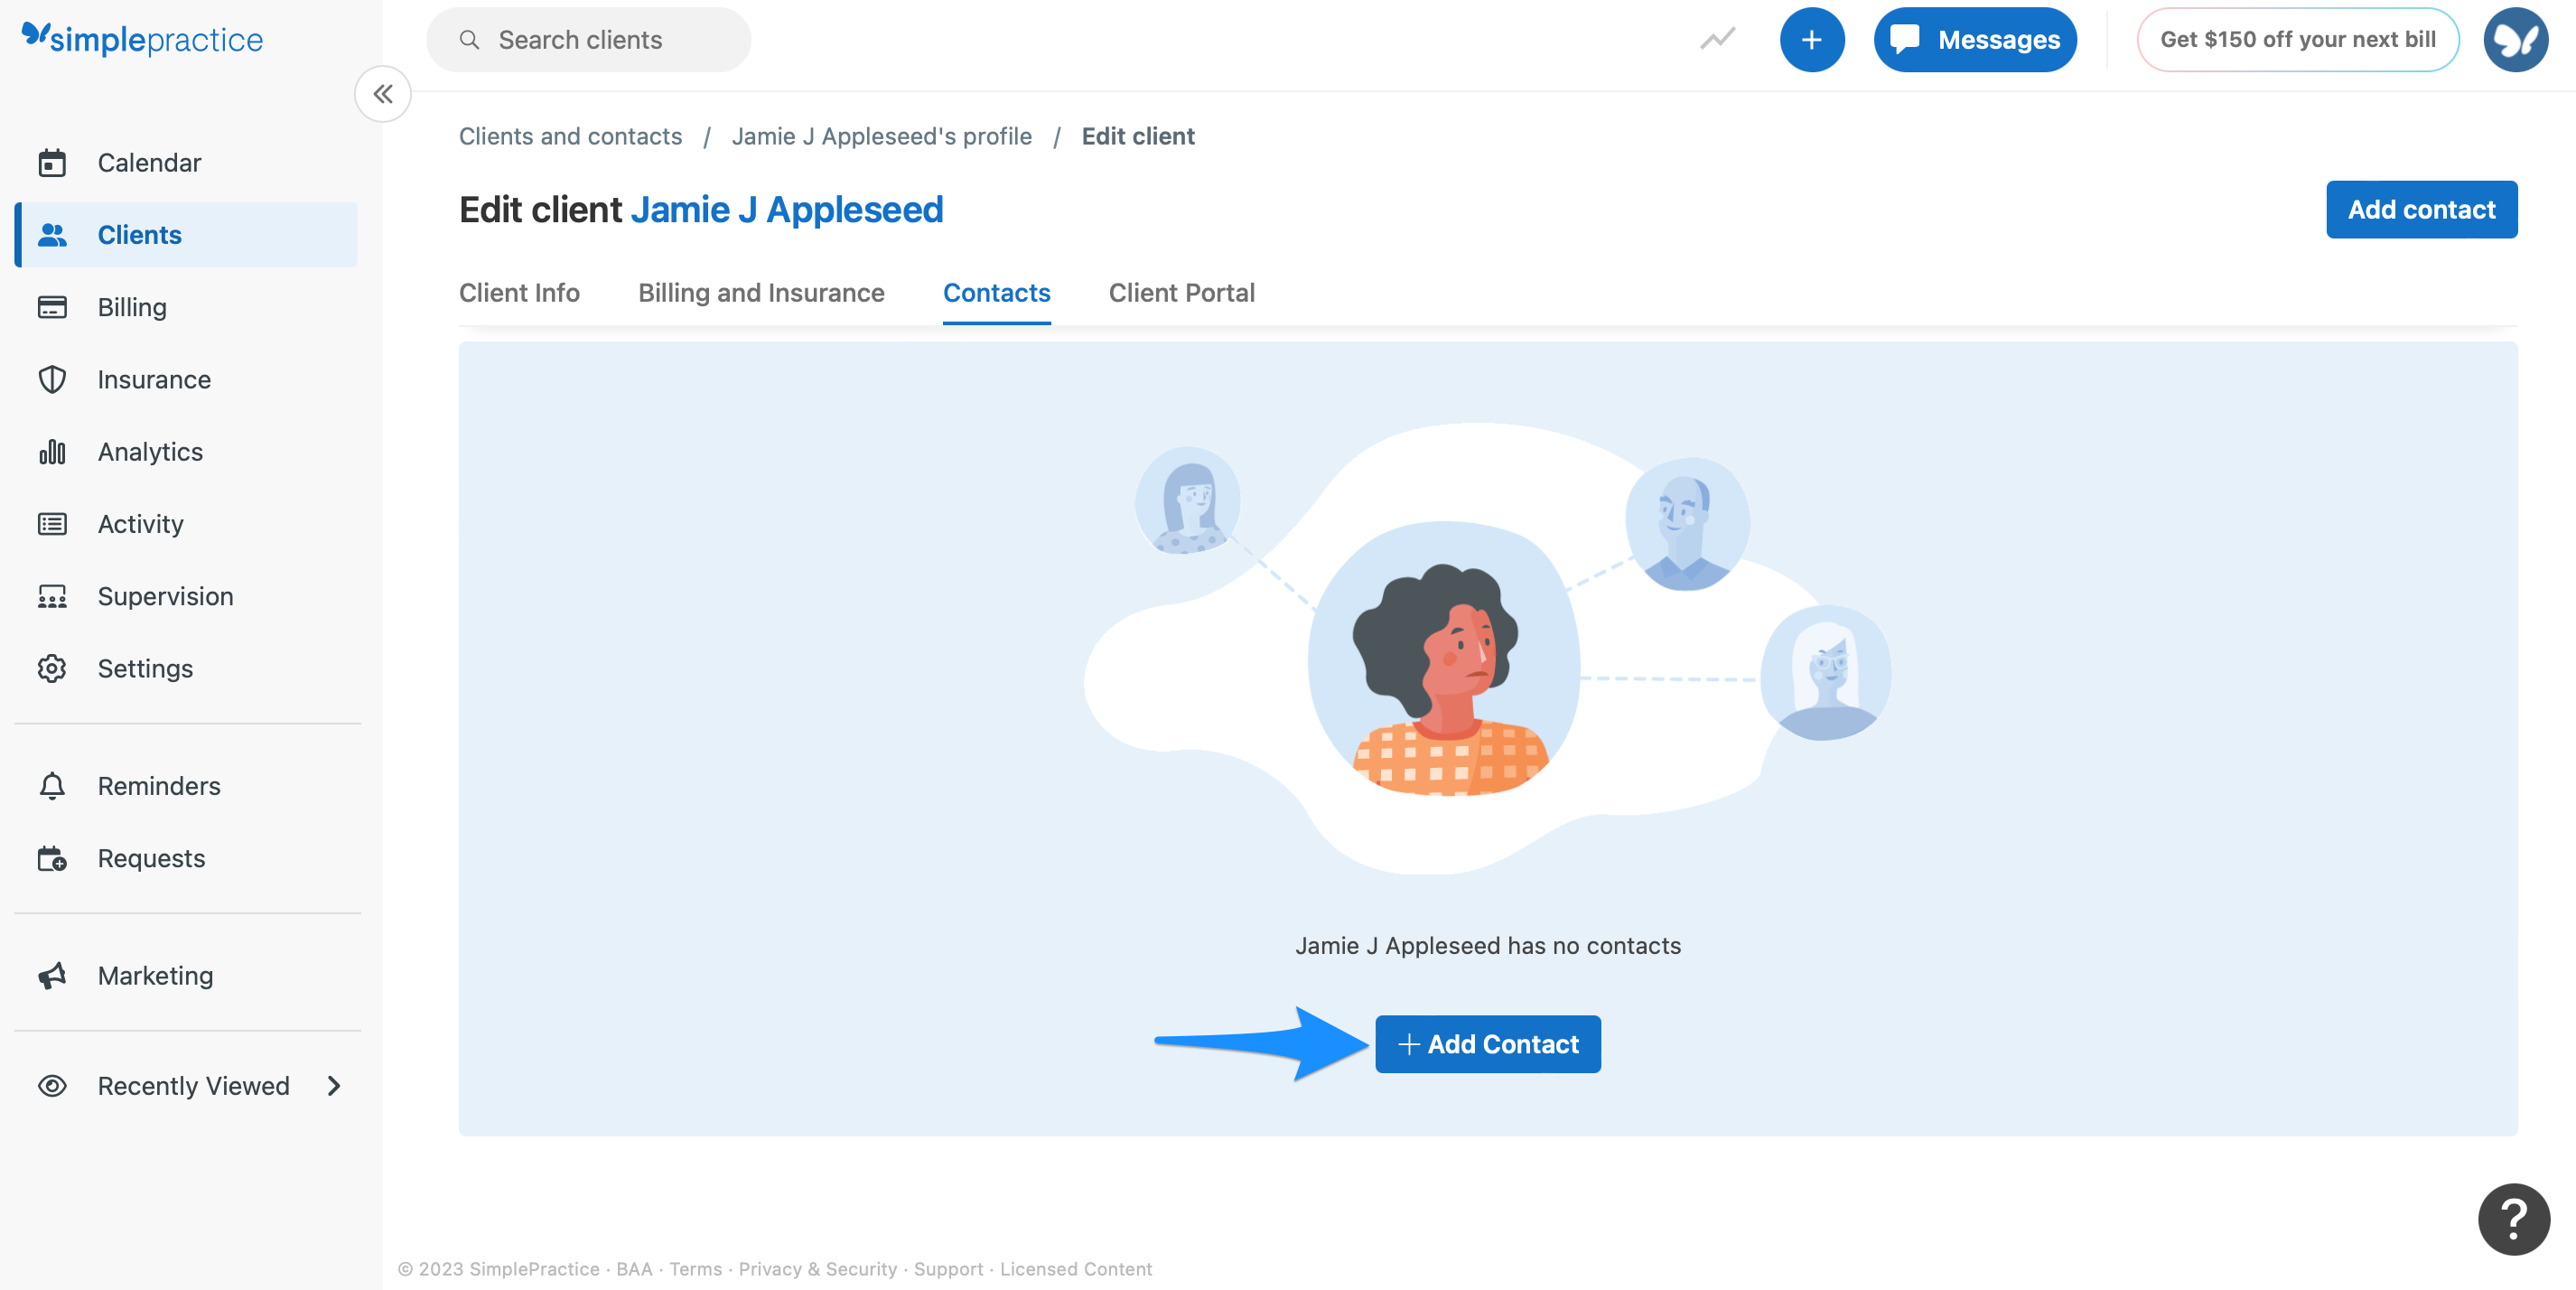Open the help question mark button
This screenshot has width=2576, height=1290.
point(2513,1219)
